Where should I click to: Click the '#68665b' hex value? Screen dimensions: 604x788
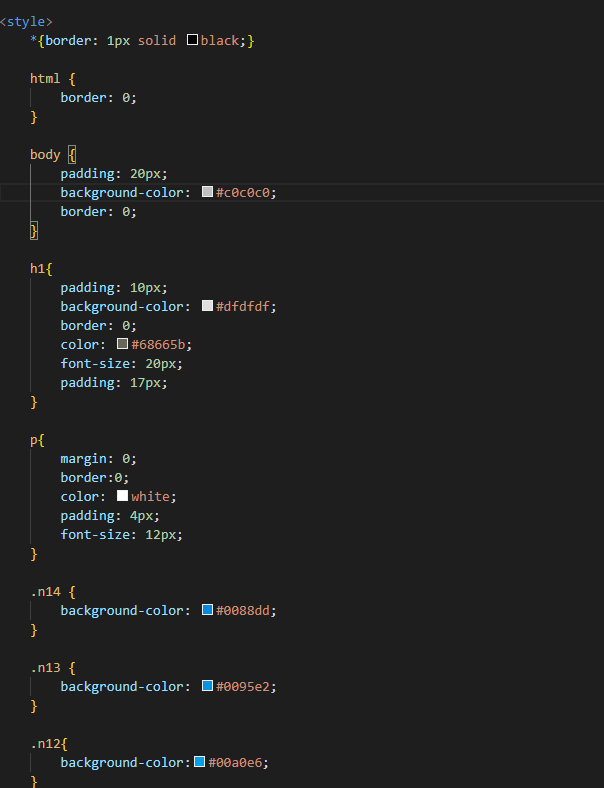click(158, 345)
